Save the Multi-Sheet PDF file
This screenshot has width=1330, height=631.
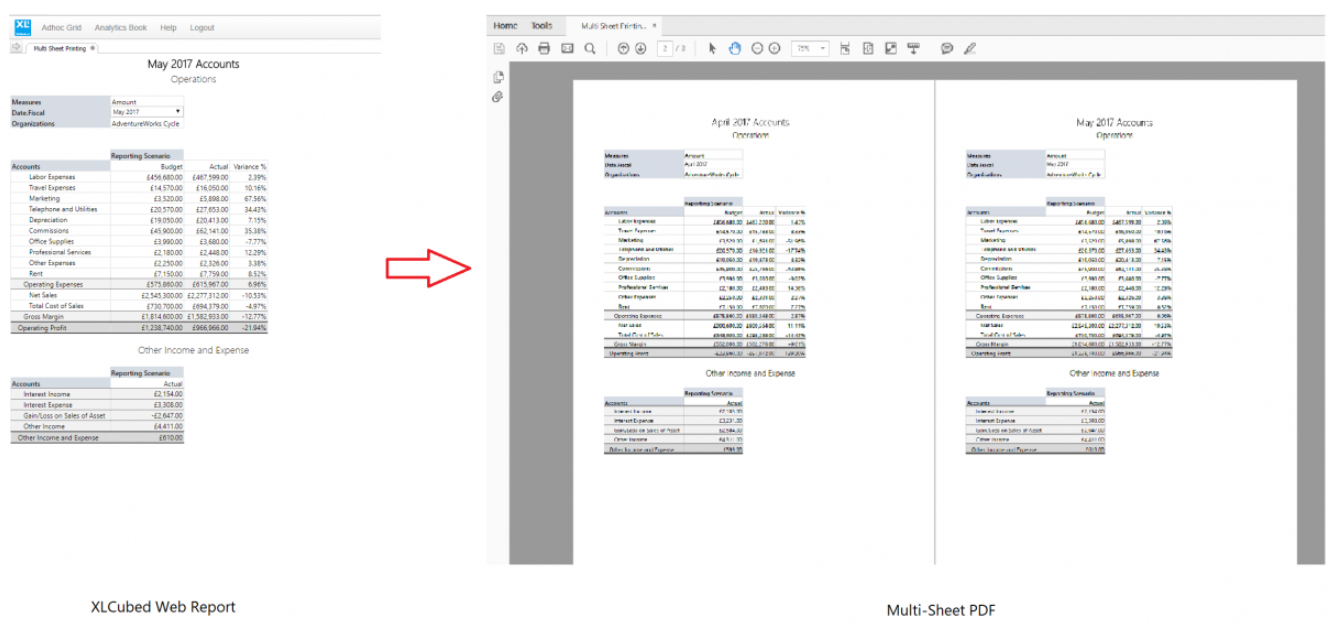[498, 48]
